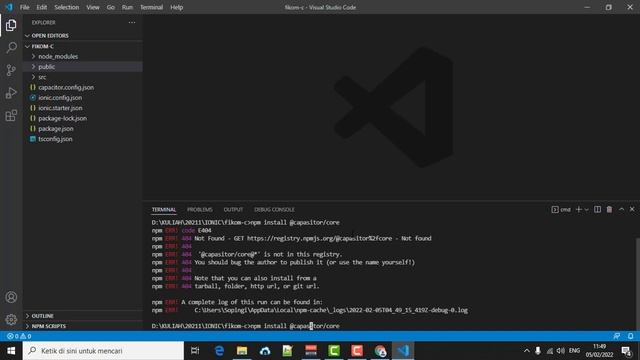Image resolution: width=640 pixels, height=360 pixels.
Task: Expand the OUTLINE section
Action: pyautogui.click(x=83, y=316)
